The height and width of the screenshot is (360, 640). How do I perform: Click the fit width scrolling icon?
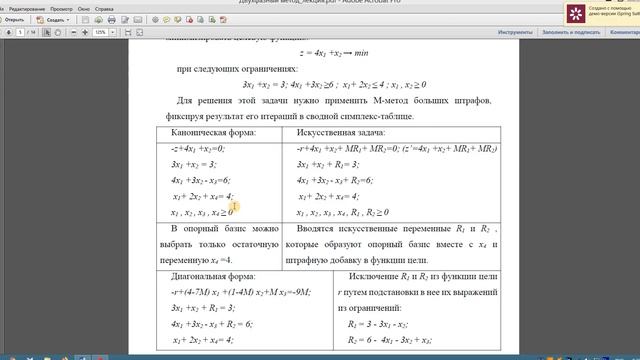pyautogui.click(x=128, y=32)
